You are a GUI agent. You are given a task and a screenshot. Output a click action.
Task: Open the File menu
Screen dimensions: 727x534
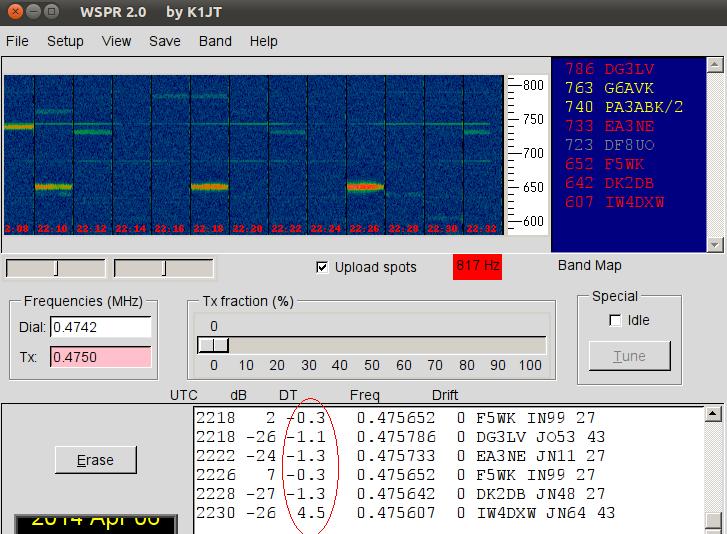[x=17, y=41]
